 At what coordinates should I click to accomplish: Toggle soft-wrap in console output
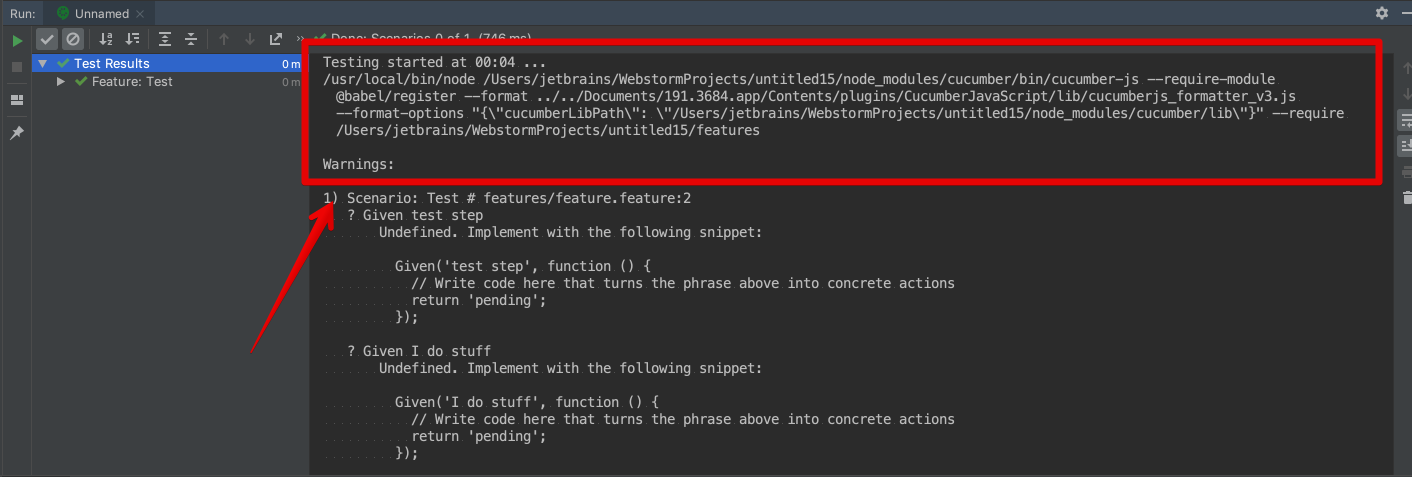click(x=1405, y=120)
